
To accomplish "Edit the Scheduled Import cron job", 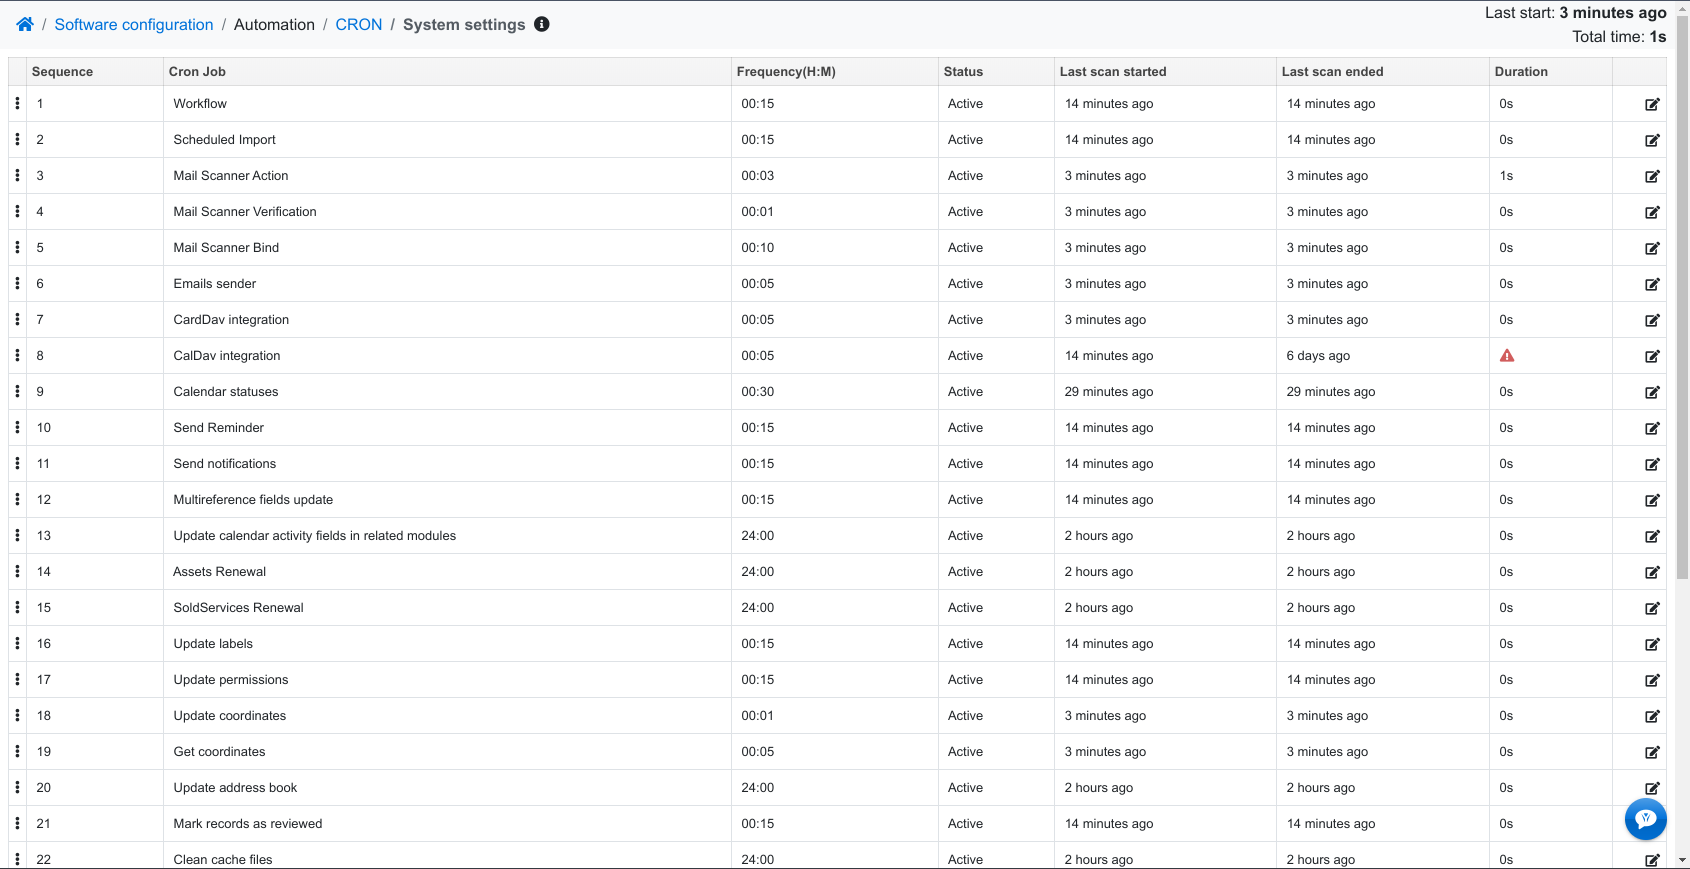I will pos(1652,140).
